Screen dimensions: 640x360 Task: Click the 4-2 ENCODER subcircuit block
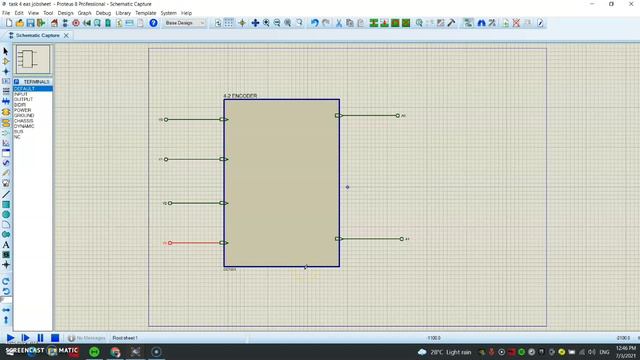click(x=282, y=183)
